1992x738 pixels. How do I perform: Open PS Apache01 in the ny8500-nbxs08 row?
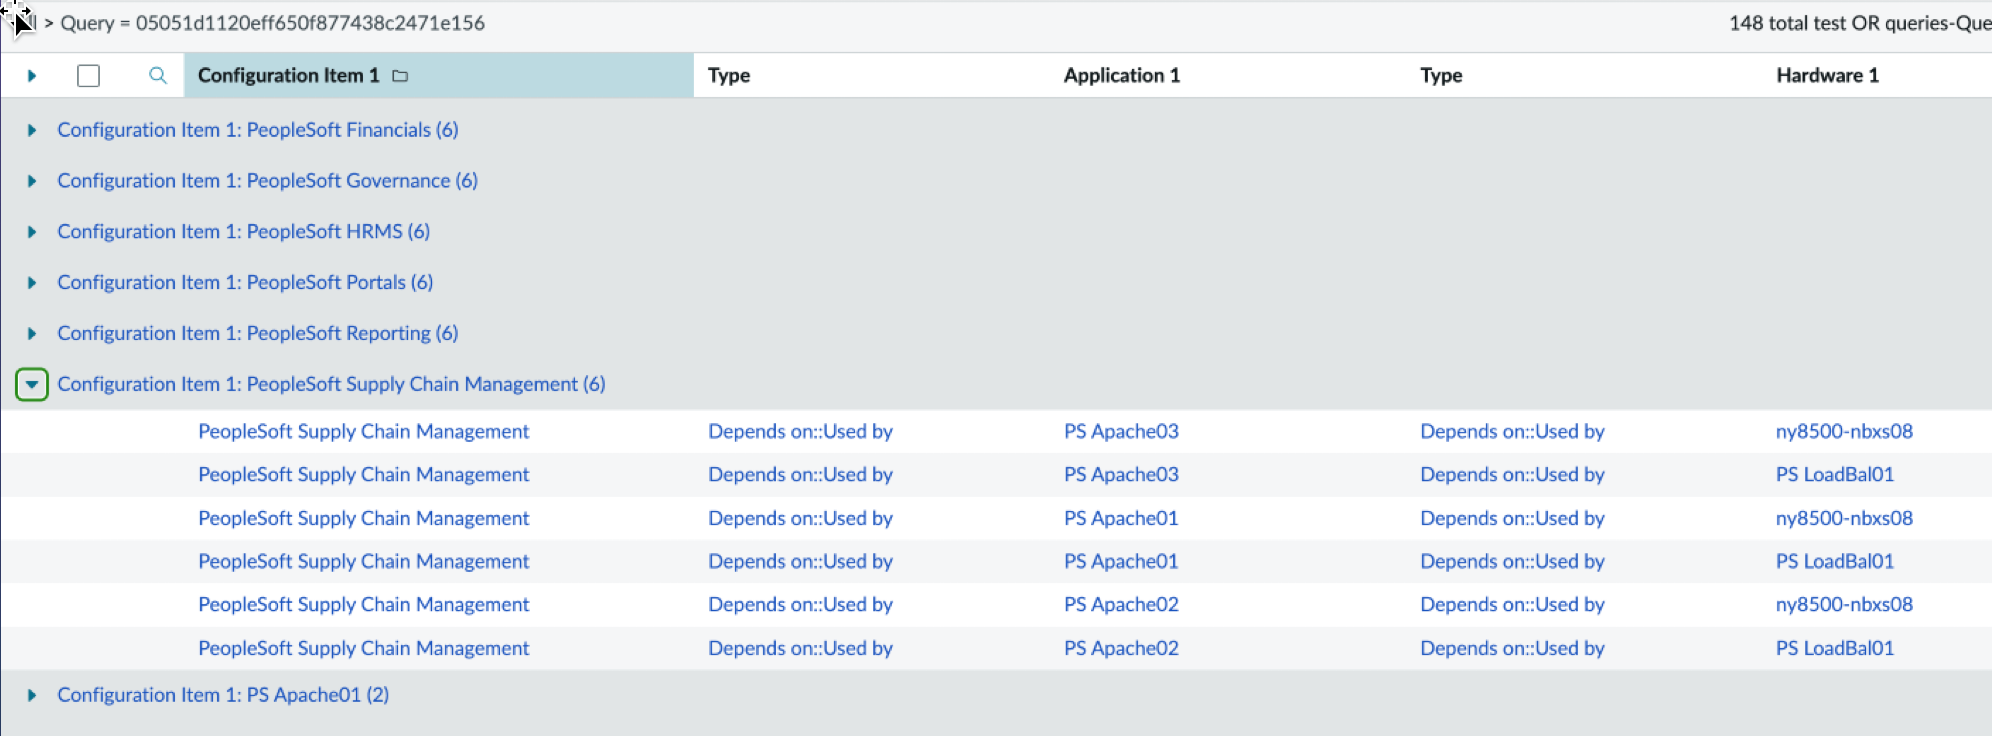[x=1121, y=519]
